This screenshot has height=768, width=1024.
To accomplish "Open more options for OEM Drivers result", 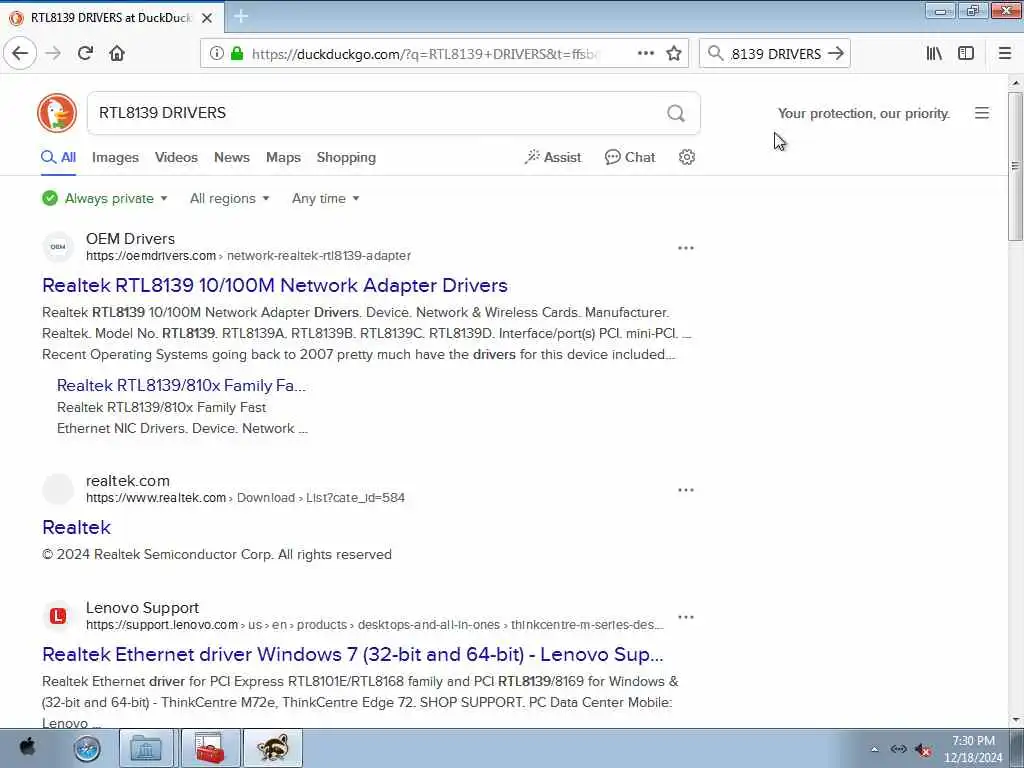I will [686, 248].
